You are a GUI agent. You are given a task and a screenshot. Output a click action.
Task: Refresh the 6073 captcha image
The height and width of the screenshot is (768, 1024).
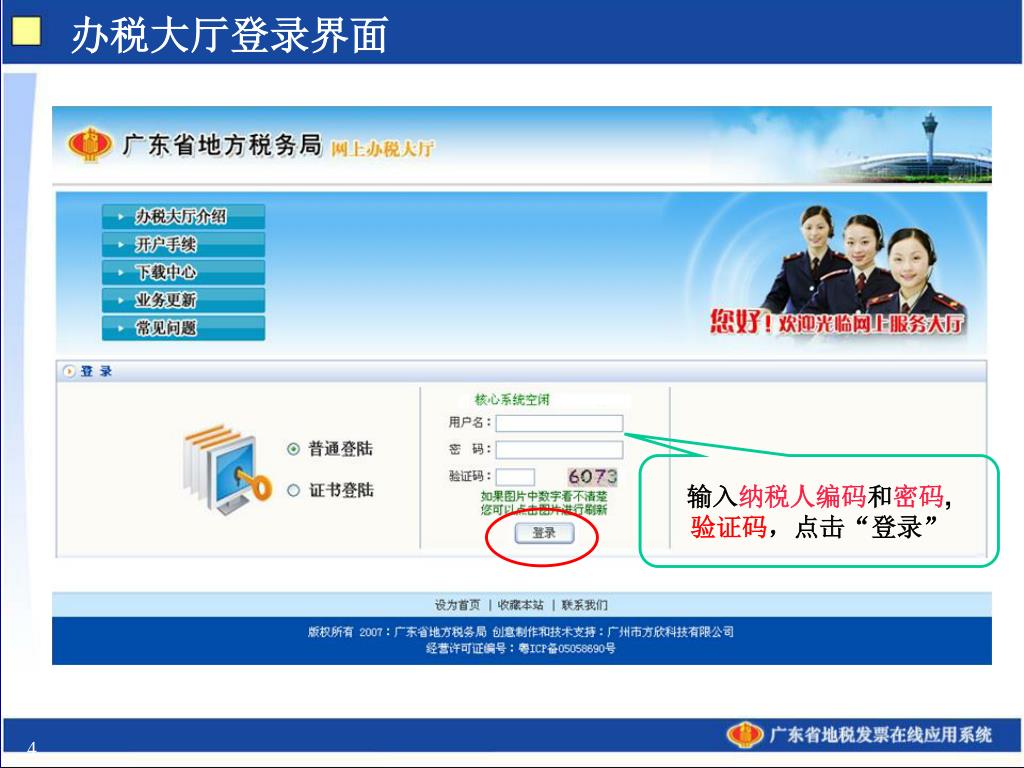coord(592,476)
